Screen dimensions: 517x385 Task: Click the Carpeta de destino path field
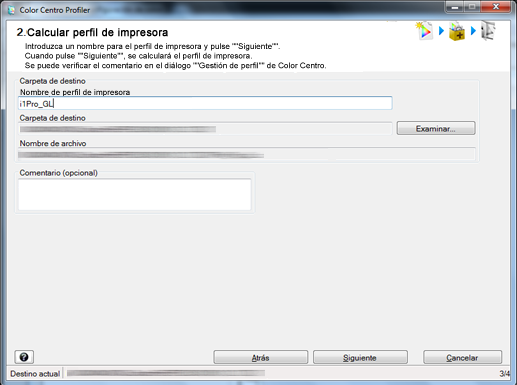coord(205,129)
